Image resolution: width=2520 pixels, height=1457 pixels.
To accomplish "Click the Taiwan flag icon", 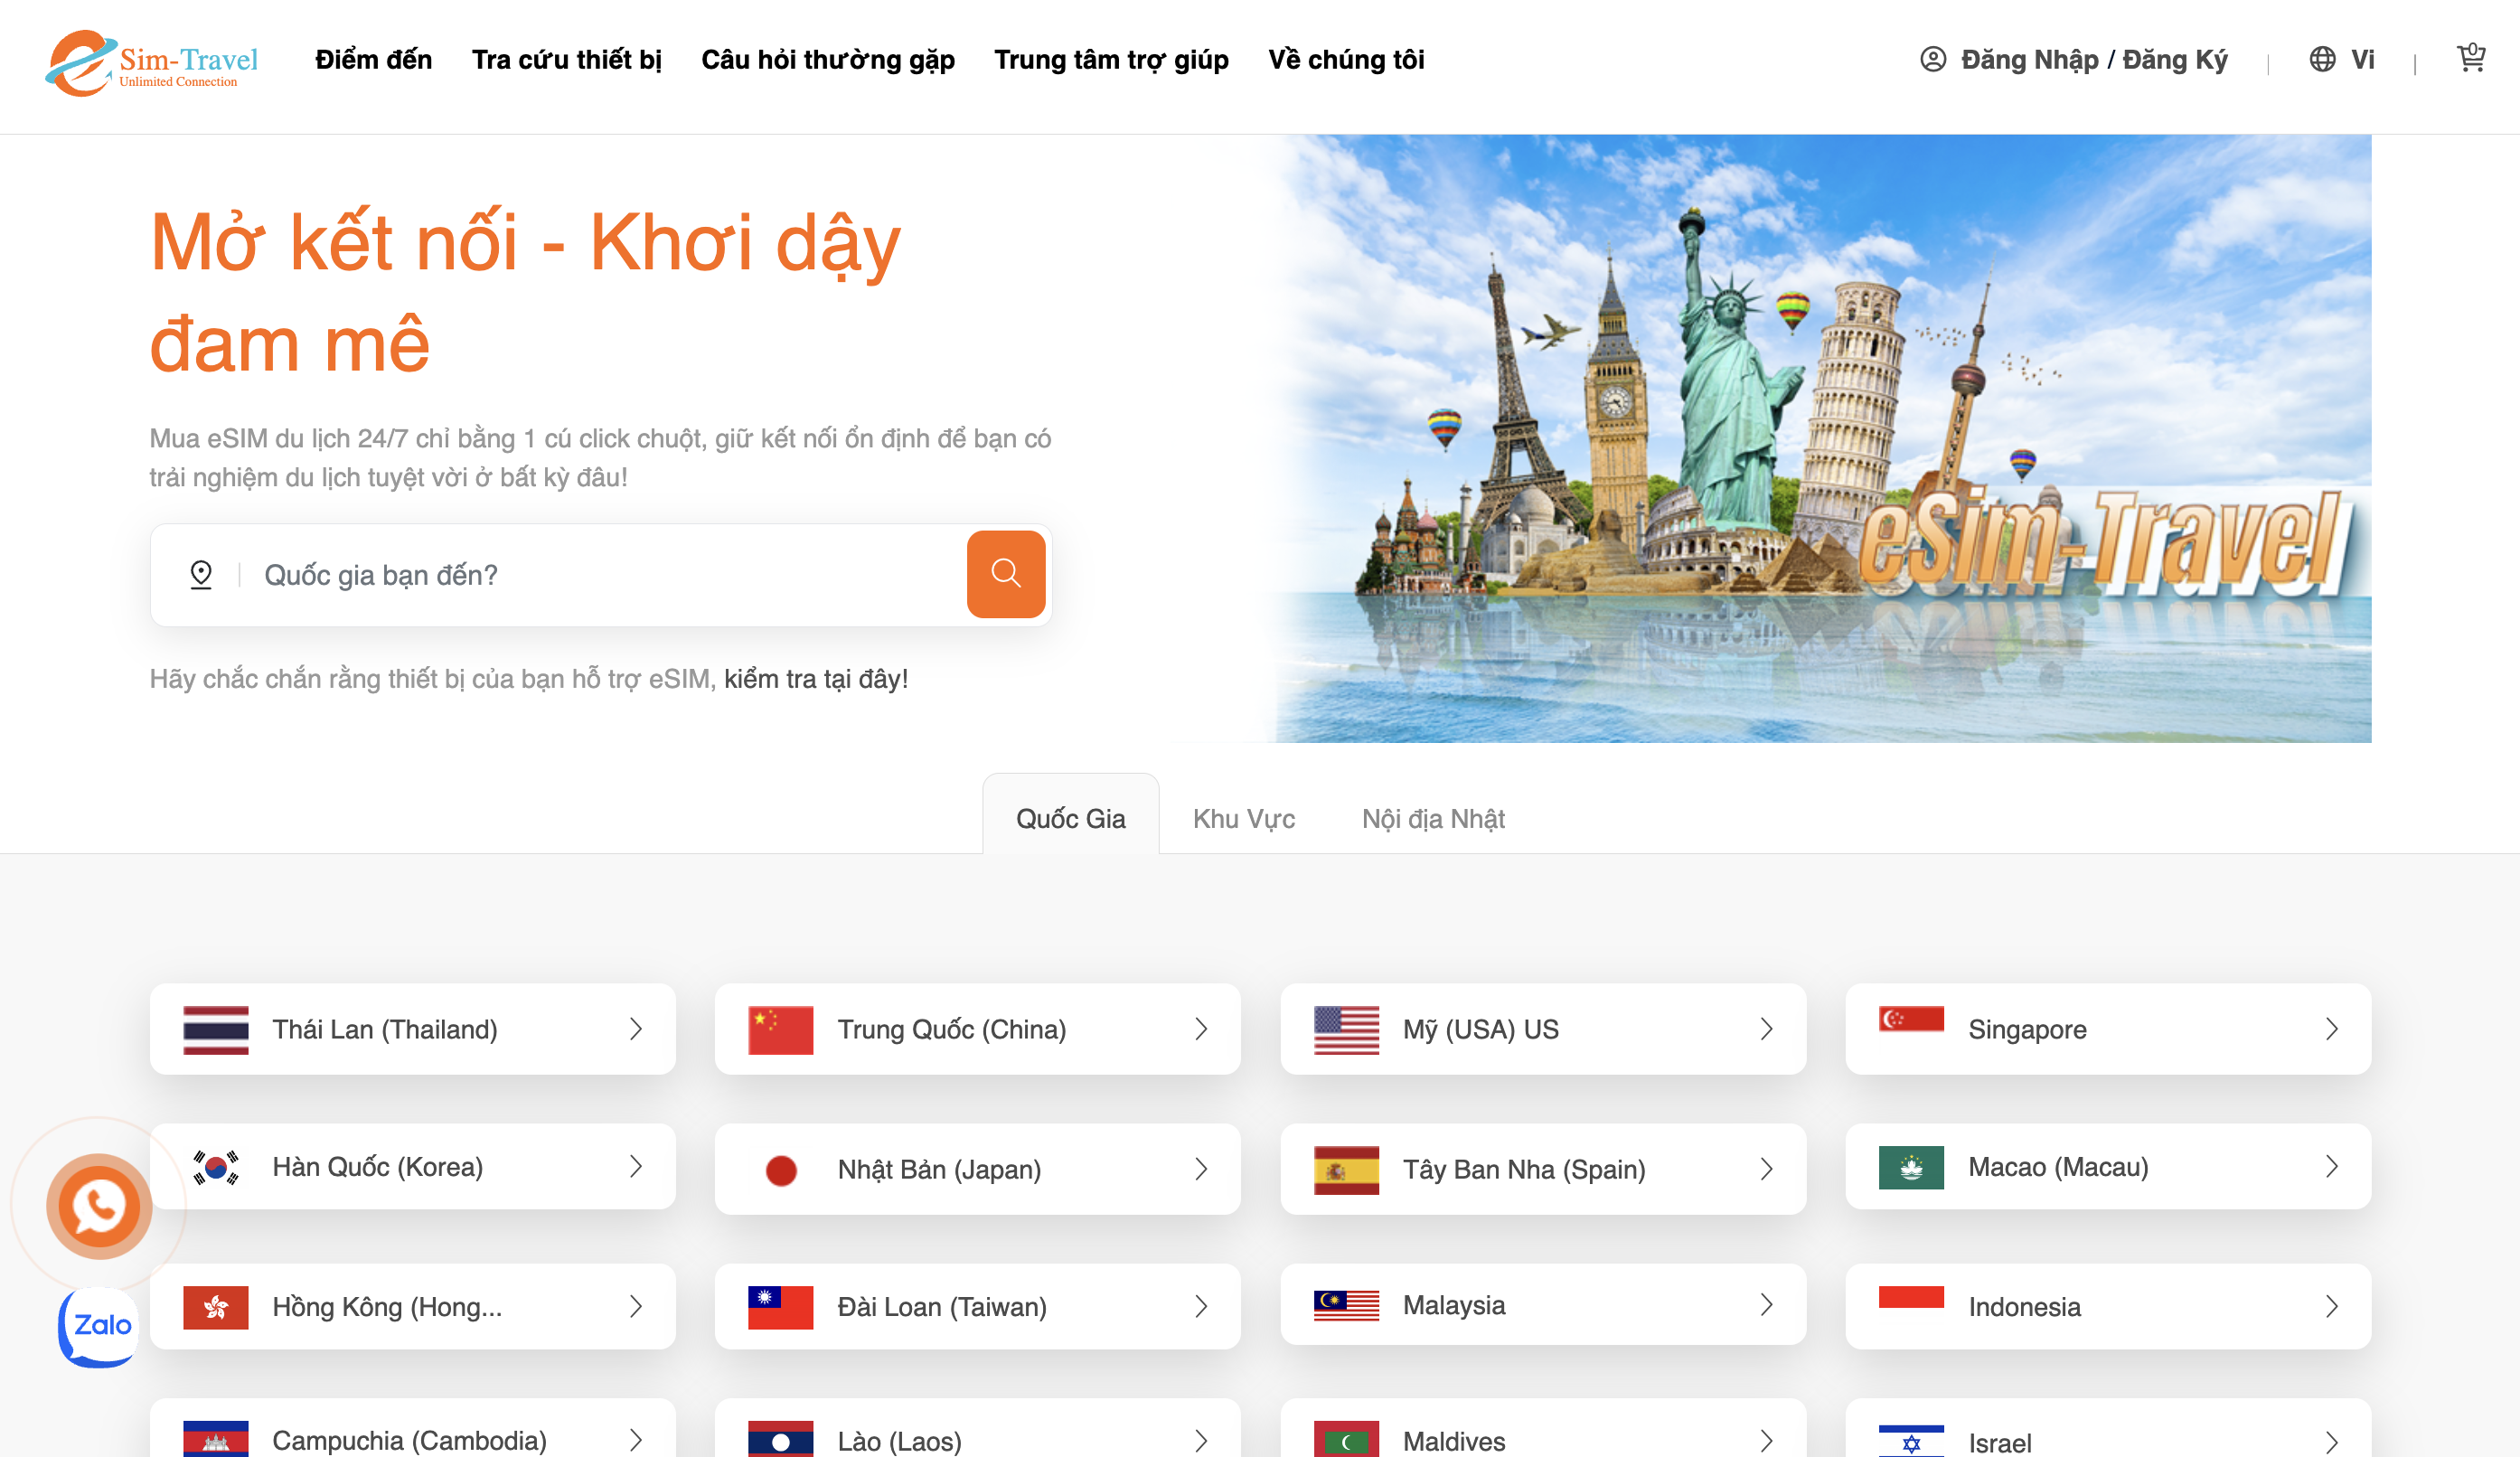I will pos(781,1307).
